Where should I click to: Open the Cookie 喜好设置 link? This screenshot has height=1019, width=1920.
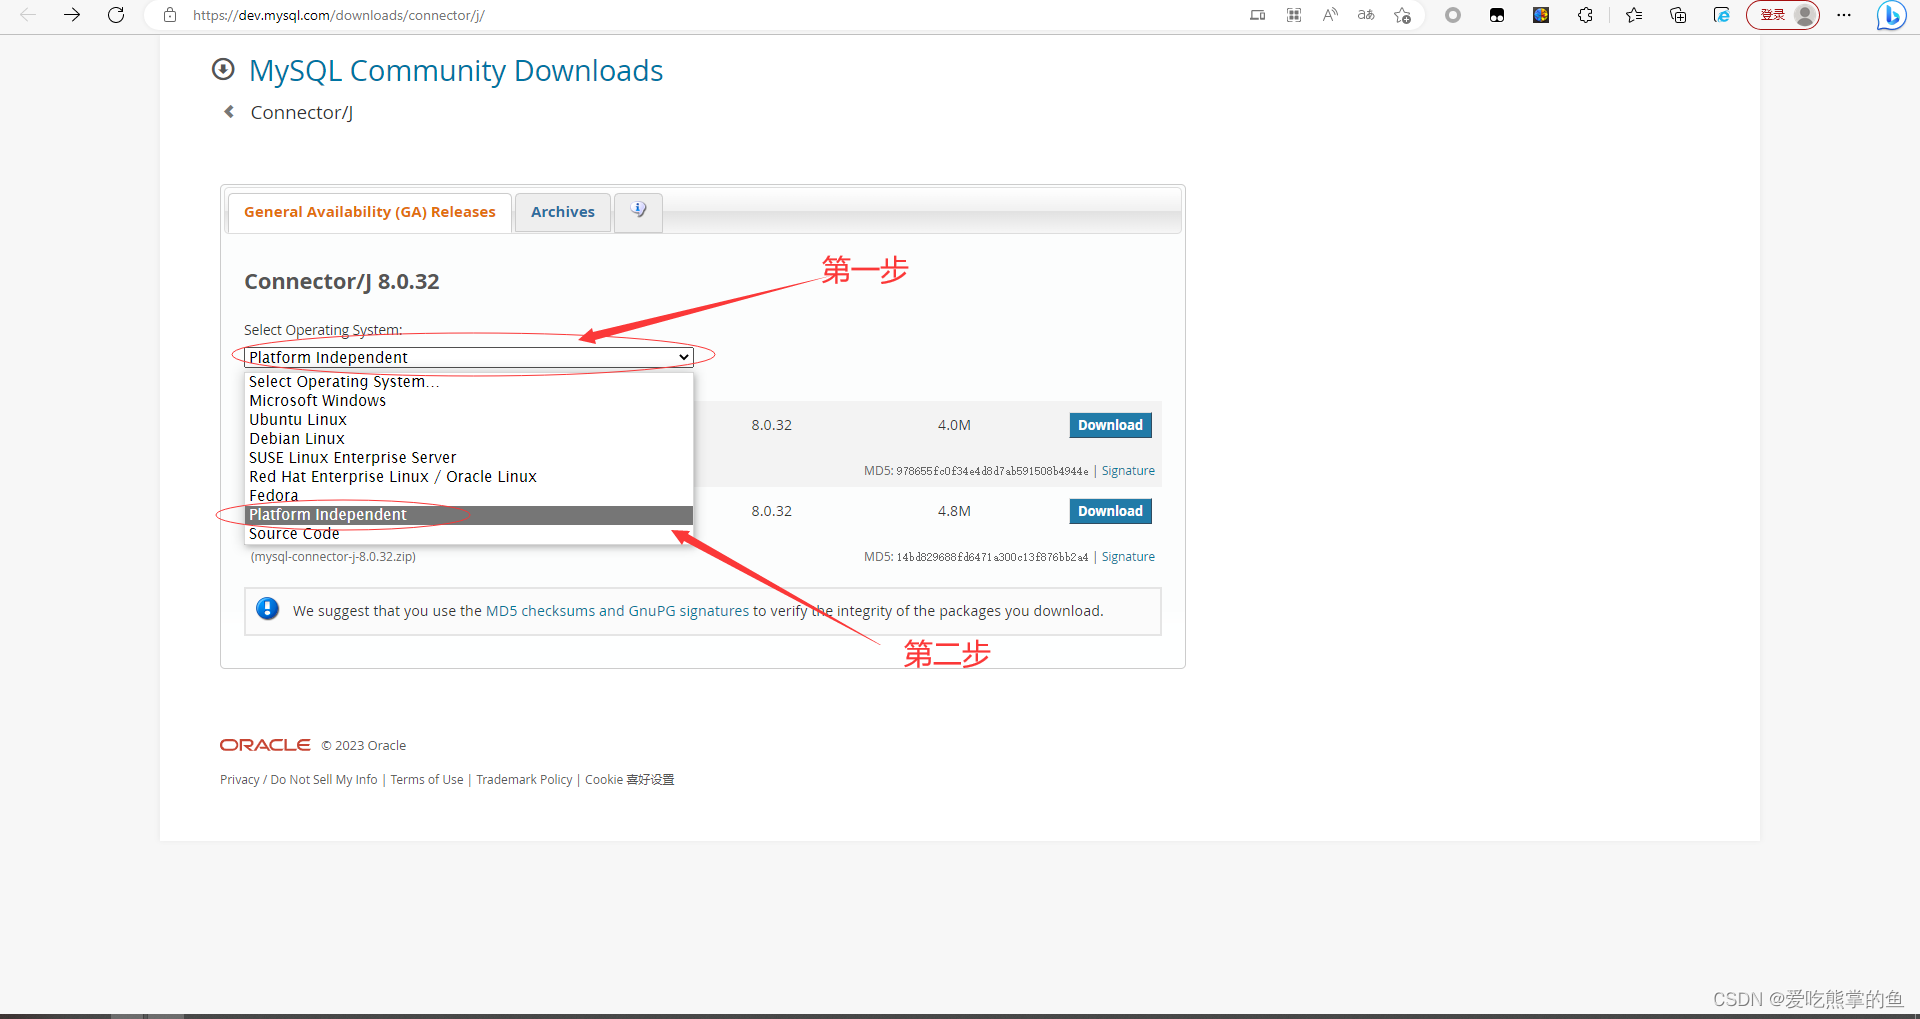pos(630,780)
